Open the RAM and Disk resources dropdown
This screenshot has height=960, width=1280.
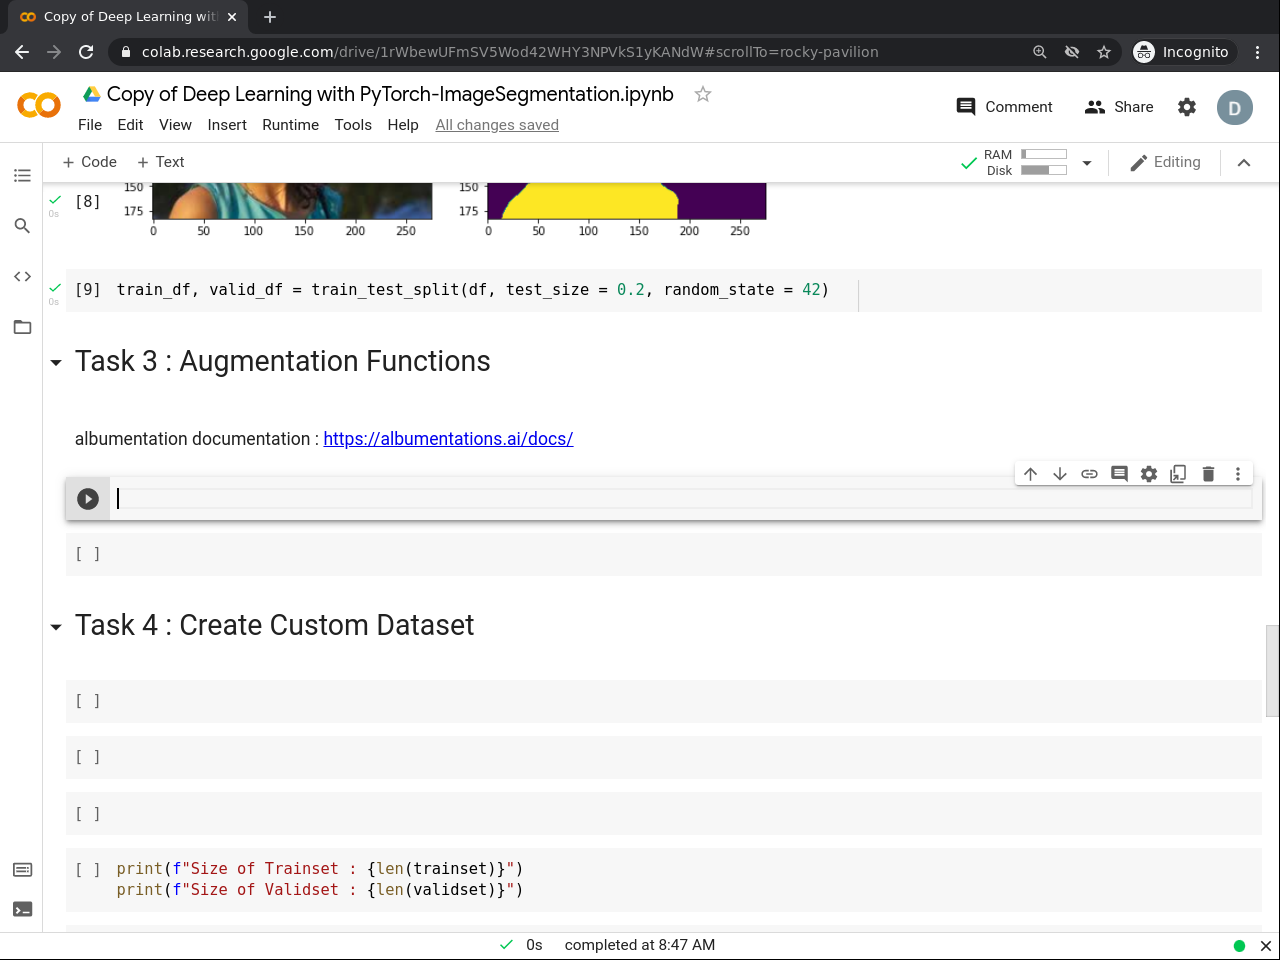pyautogui.click(x=1087, y=162)
